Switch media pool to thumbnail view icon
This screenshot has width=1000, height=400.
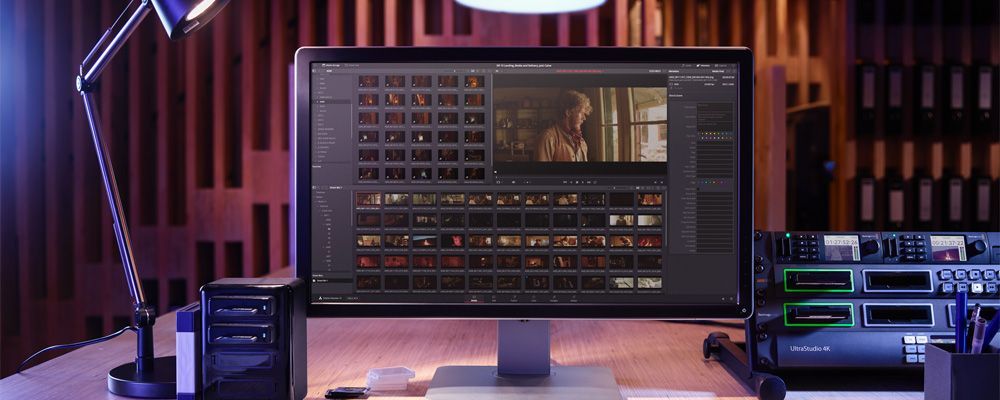[638, 188]
